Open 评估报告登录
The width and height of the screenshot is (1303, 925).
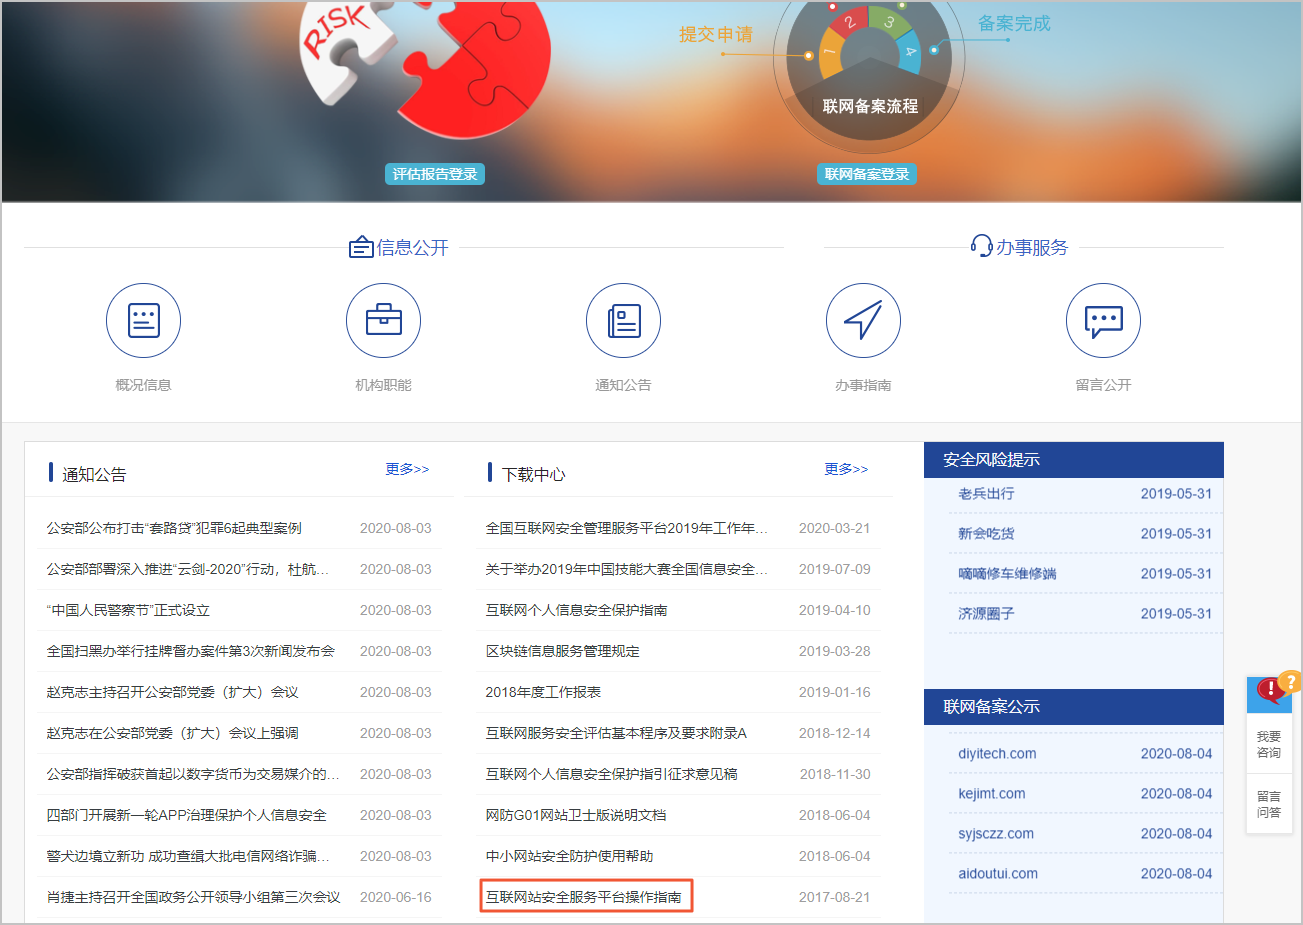pos(434,173)
